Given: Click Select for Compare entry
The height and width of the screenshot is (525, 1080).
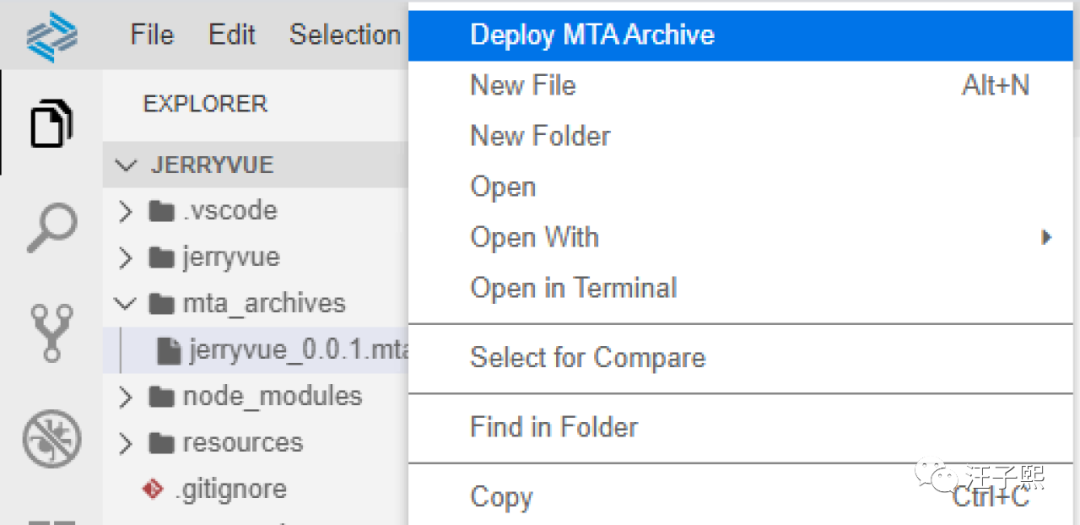Looking at the screenshot, I should [587, 358].
